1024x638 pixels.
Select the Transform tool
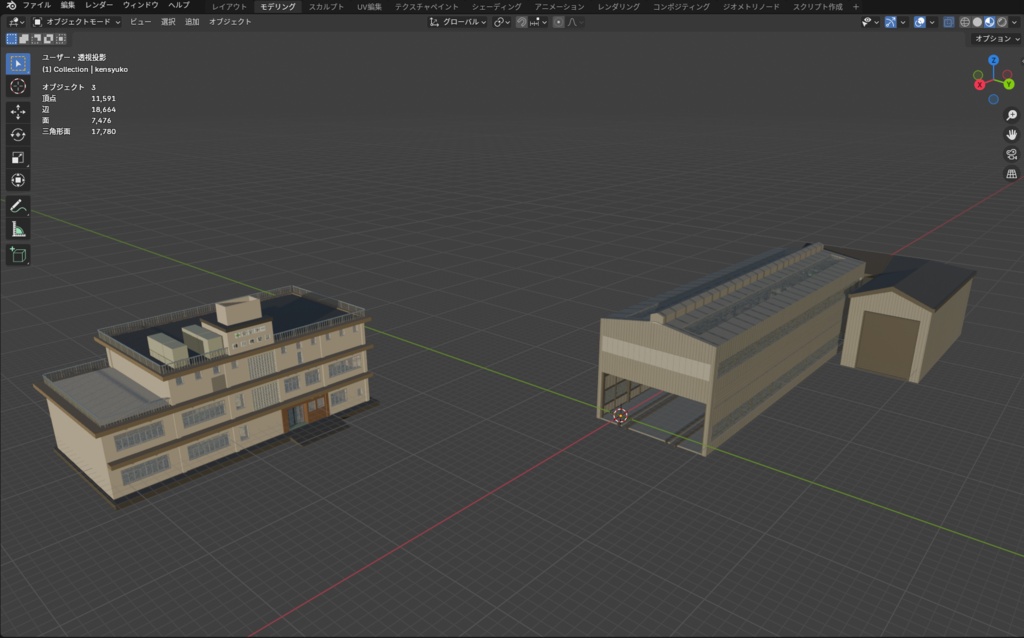(x=18, y=180)
